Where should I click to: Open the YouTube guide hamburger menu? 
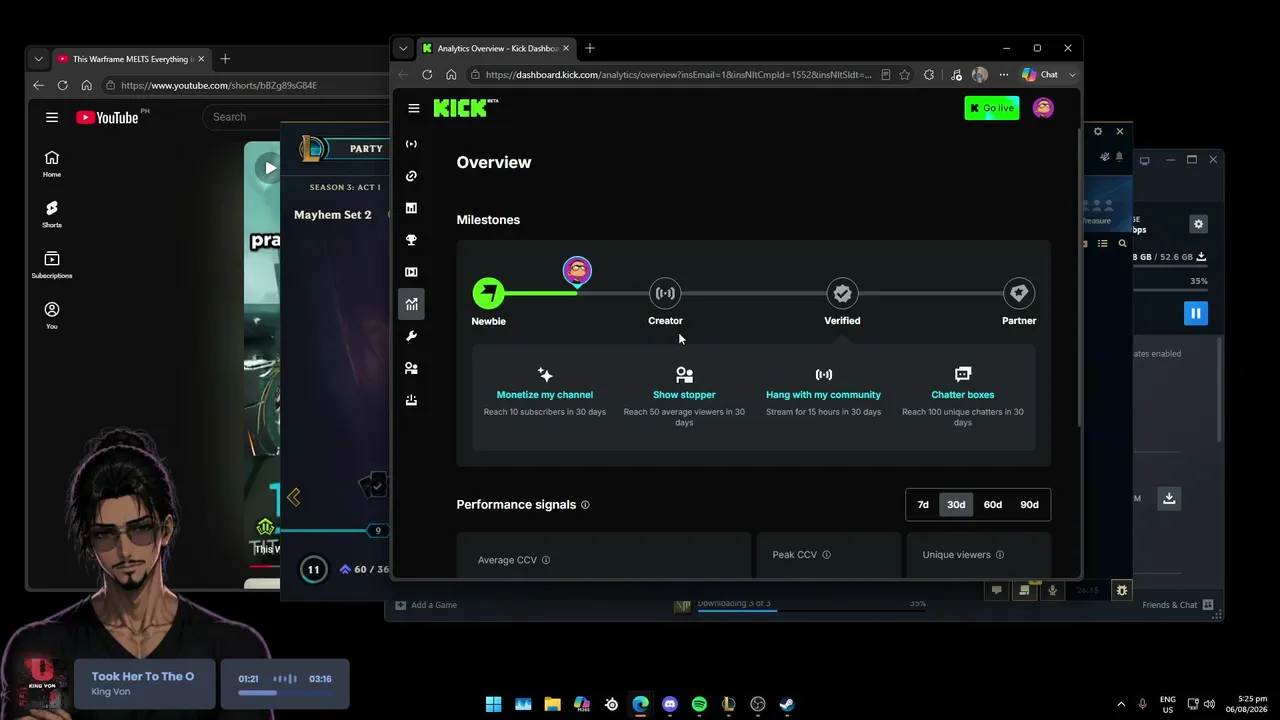pyautogui.click(x=52, y=117)
